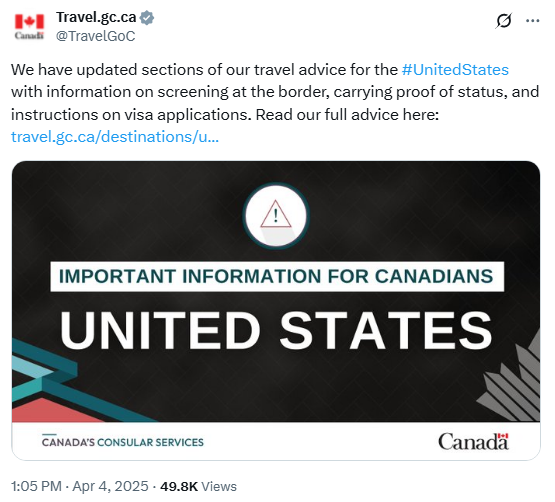View the 49.8K Views count
The image size is (555, 502).
click(x=198, y=486)
